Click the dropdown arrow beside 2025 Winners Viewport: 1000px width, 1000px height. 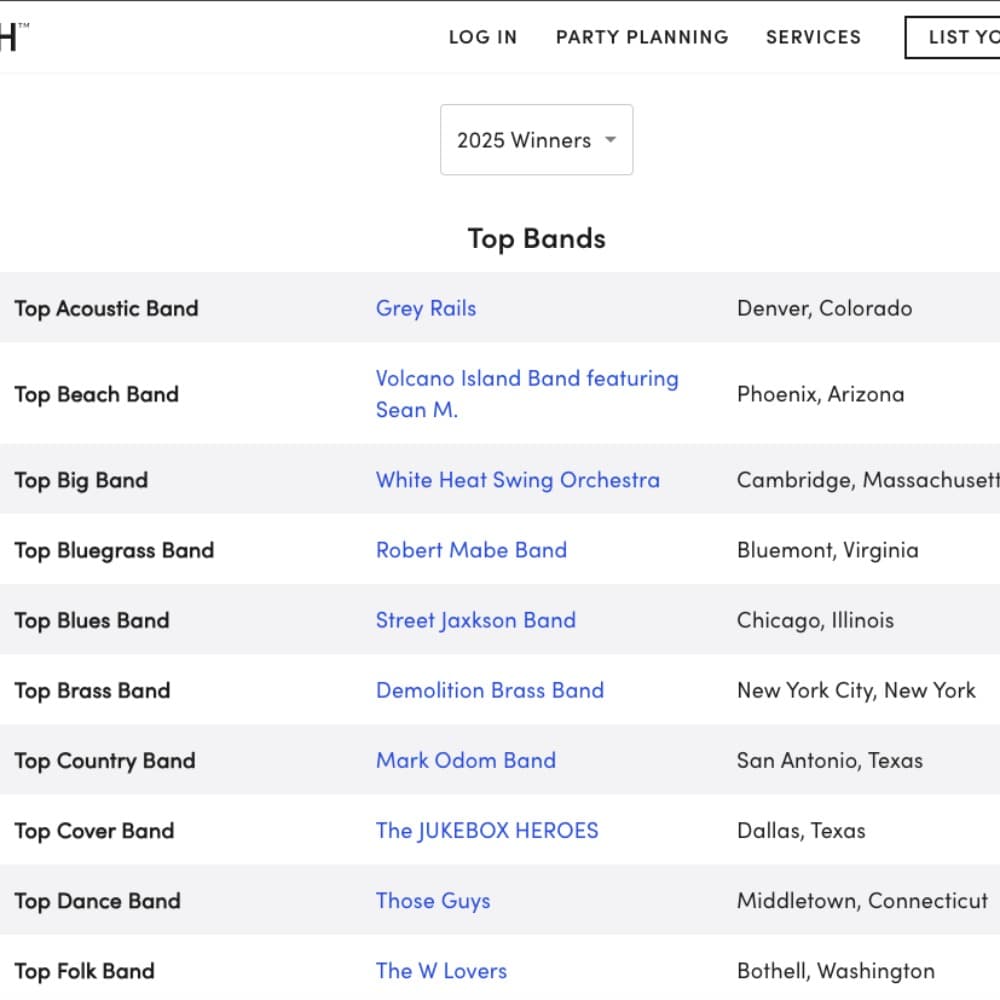(610, 140)
